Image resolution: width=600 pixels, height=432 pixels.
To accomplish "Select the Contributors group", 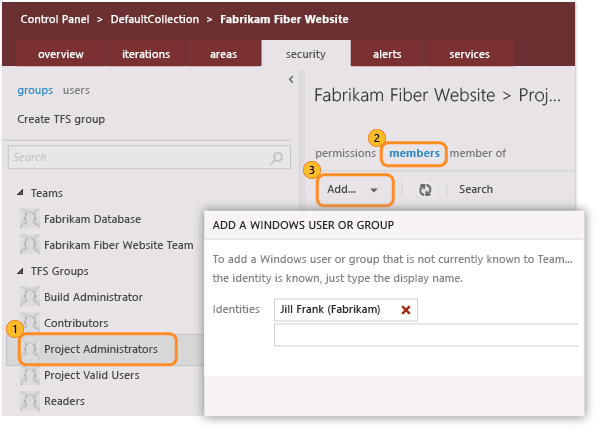I will coord(76,323).
